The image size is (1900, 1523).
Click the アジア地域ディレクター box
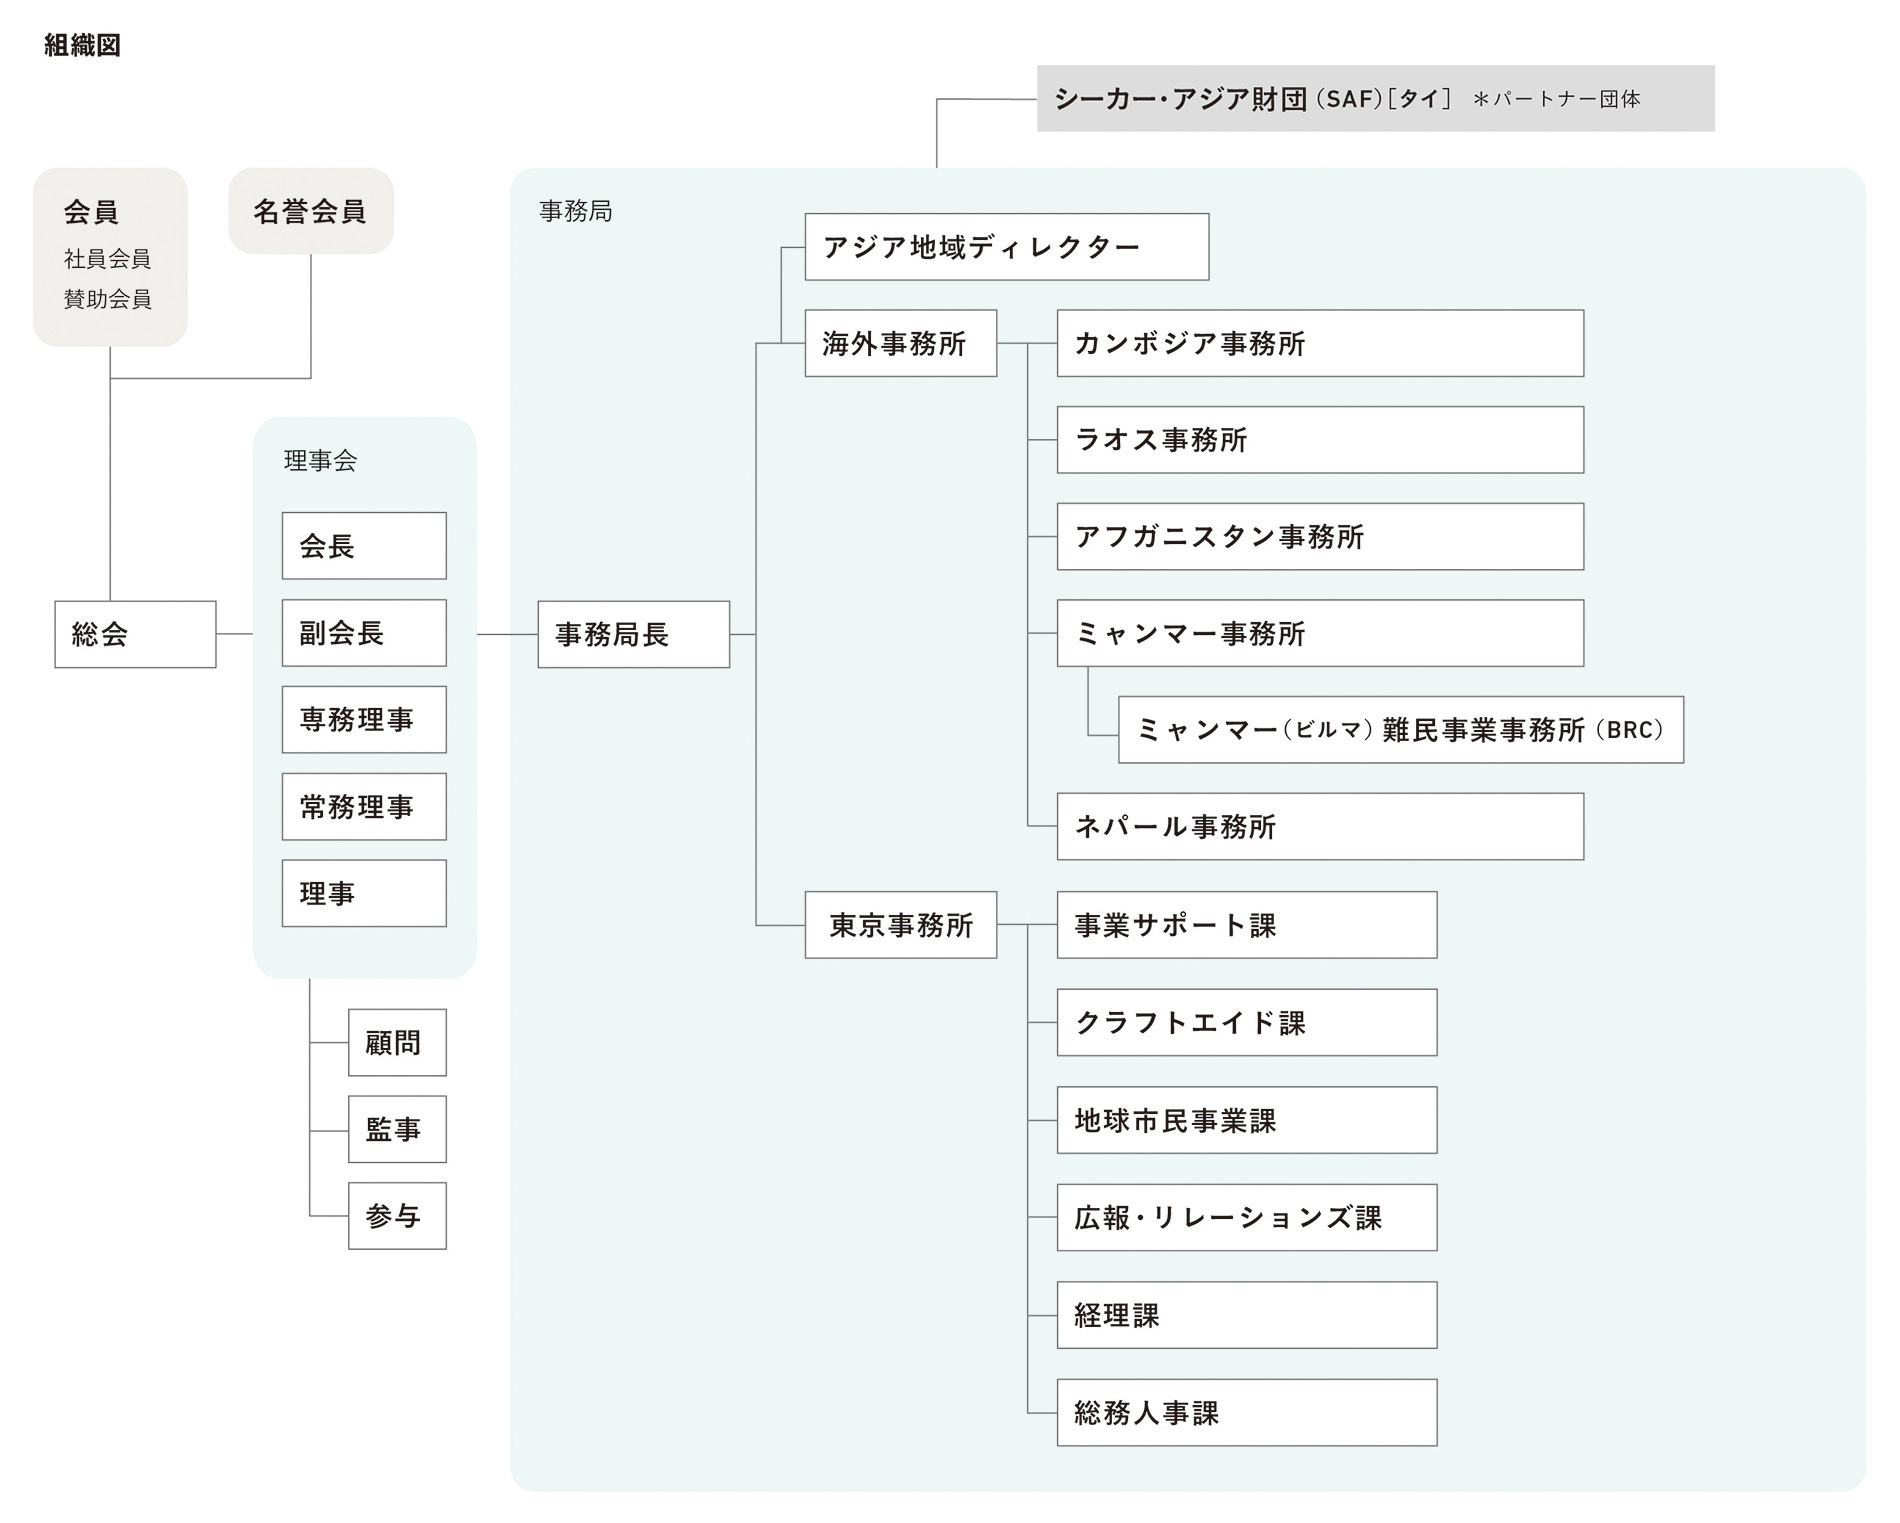tap(1007, 247)
